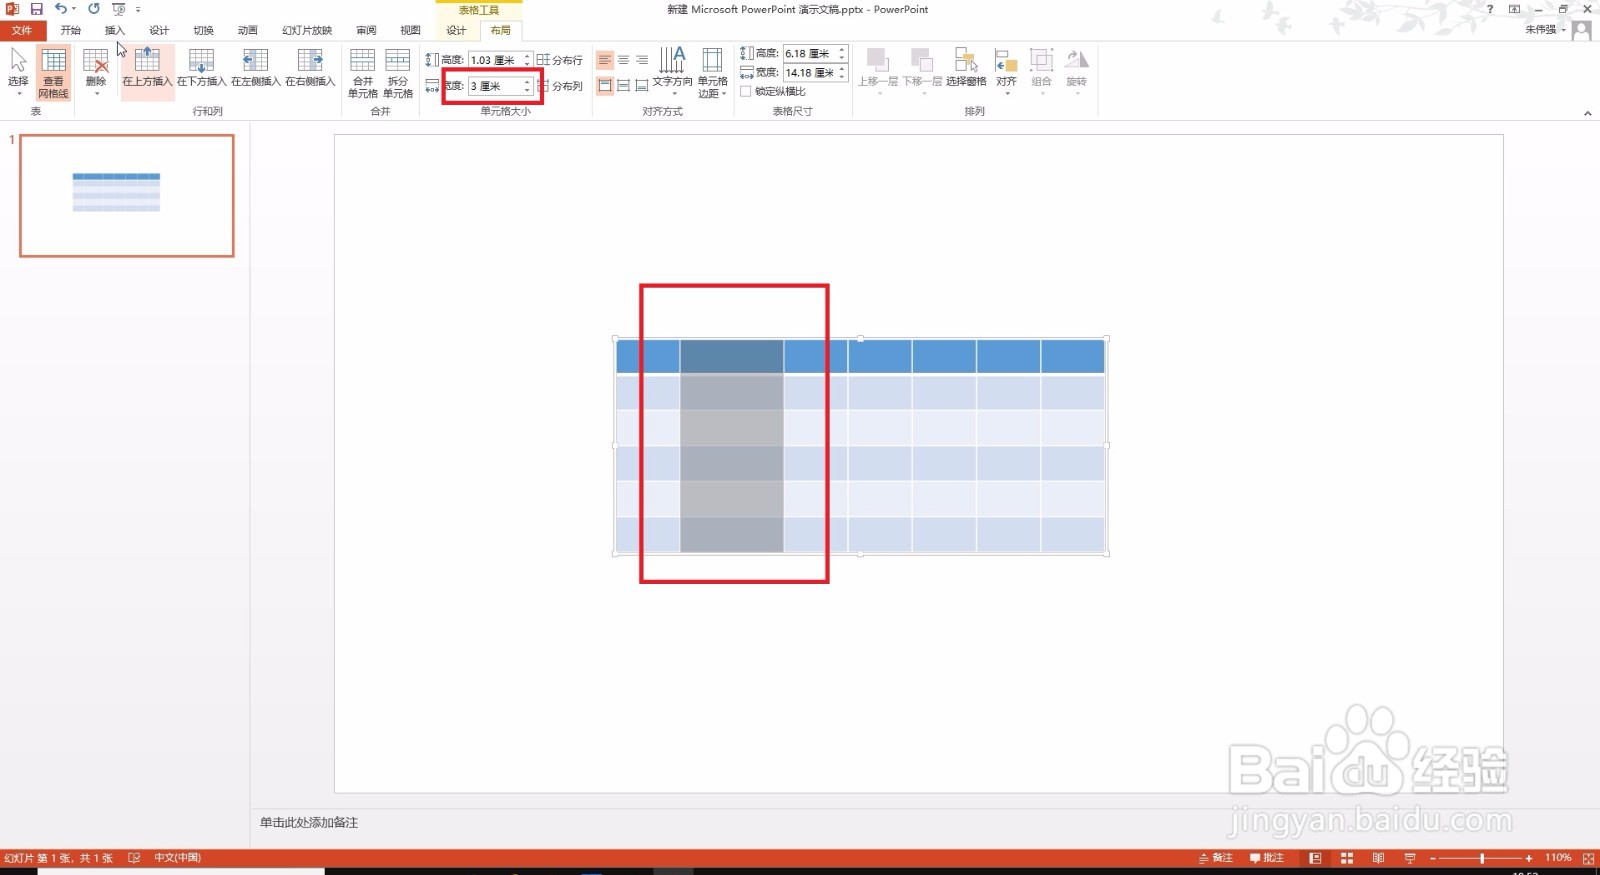Click the Save icon in quick access toolbar
The image size is (1600, 875).
36,9
